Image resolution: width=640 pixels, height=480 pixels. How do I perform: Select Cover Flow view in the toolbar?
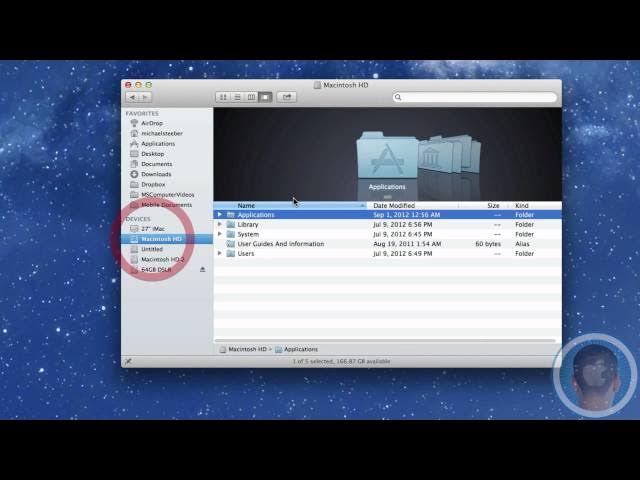tap(265, 97)
